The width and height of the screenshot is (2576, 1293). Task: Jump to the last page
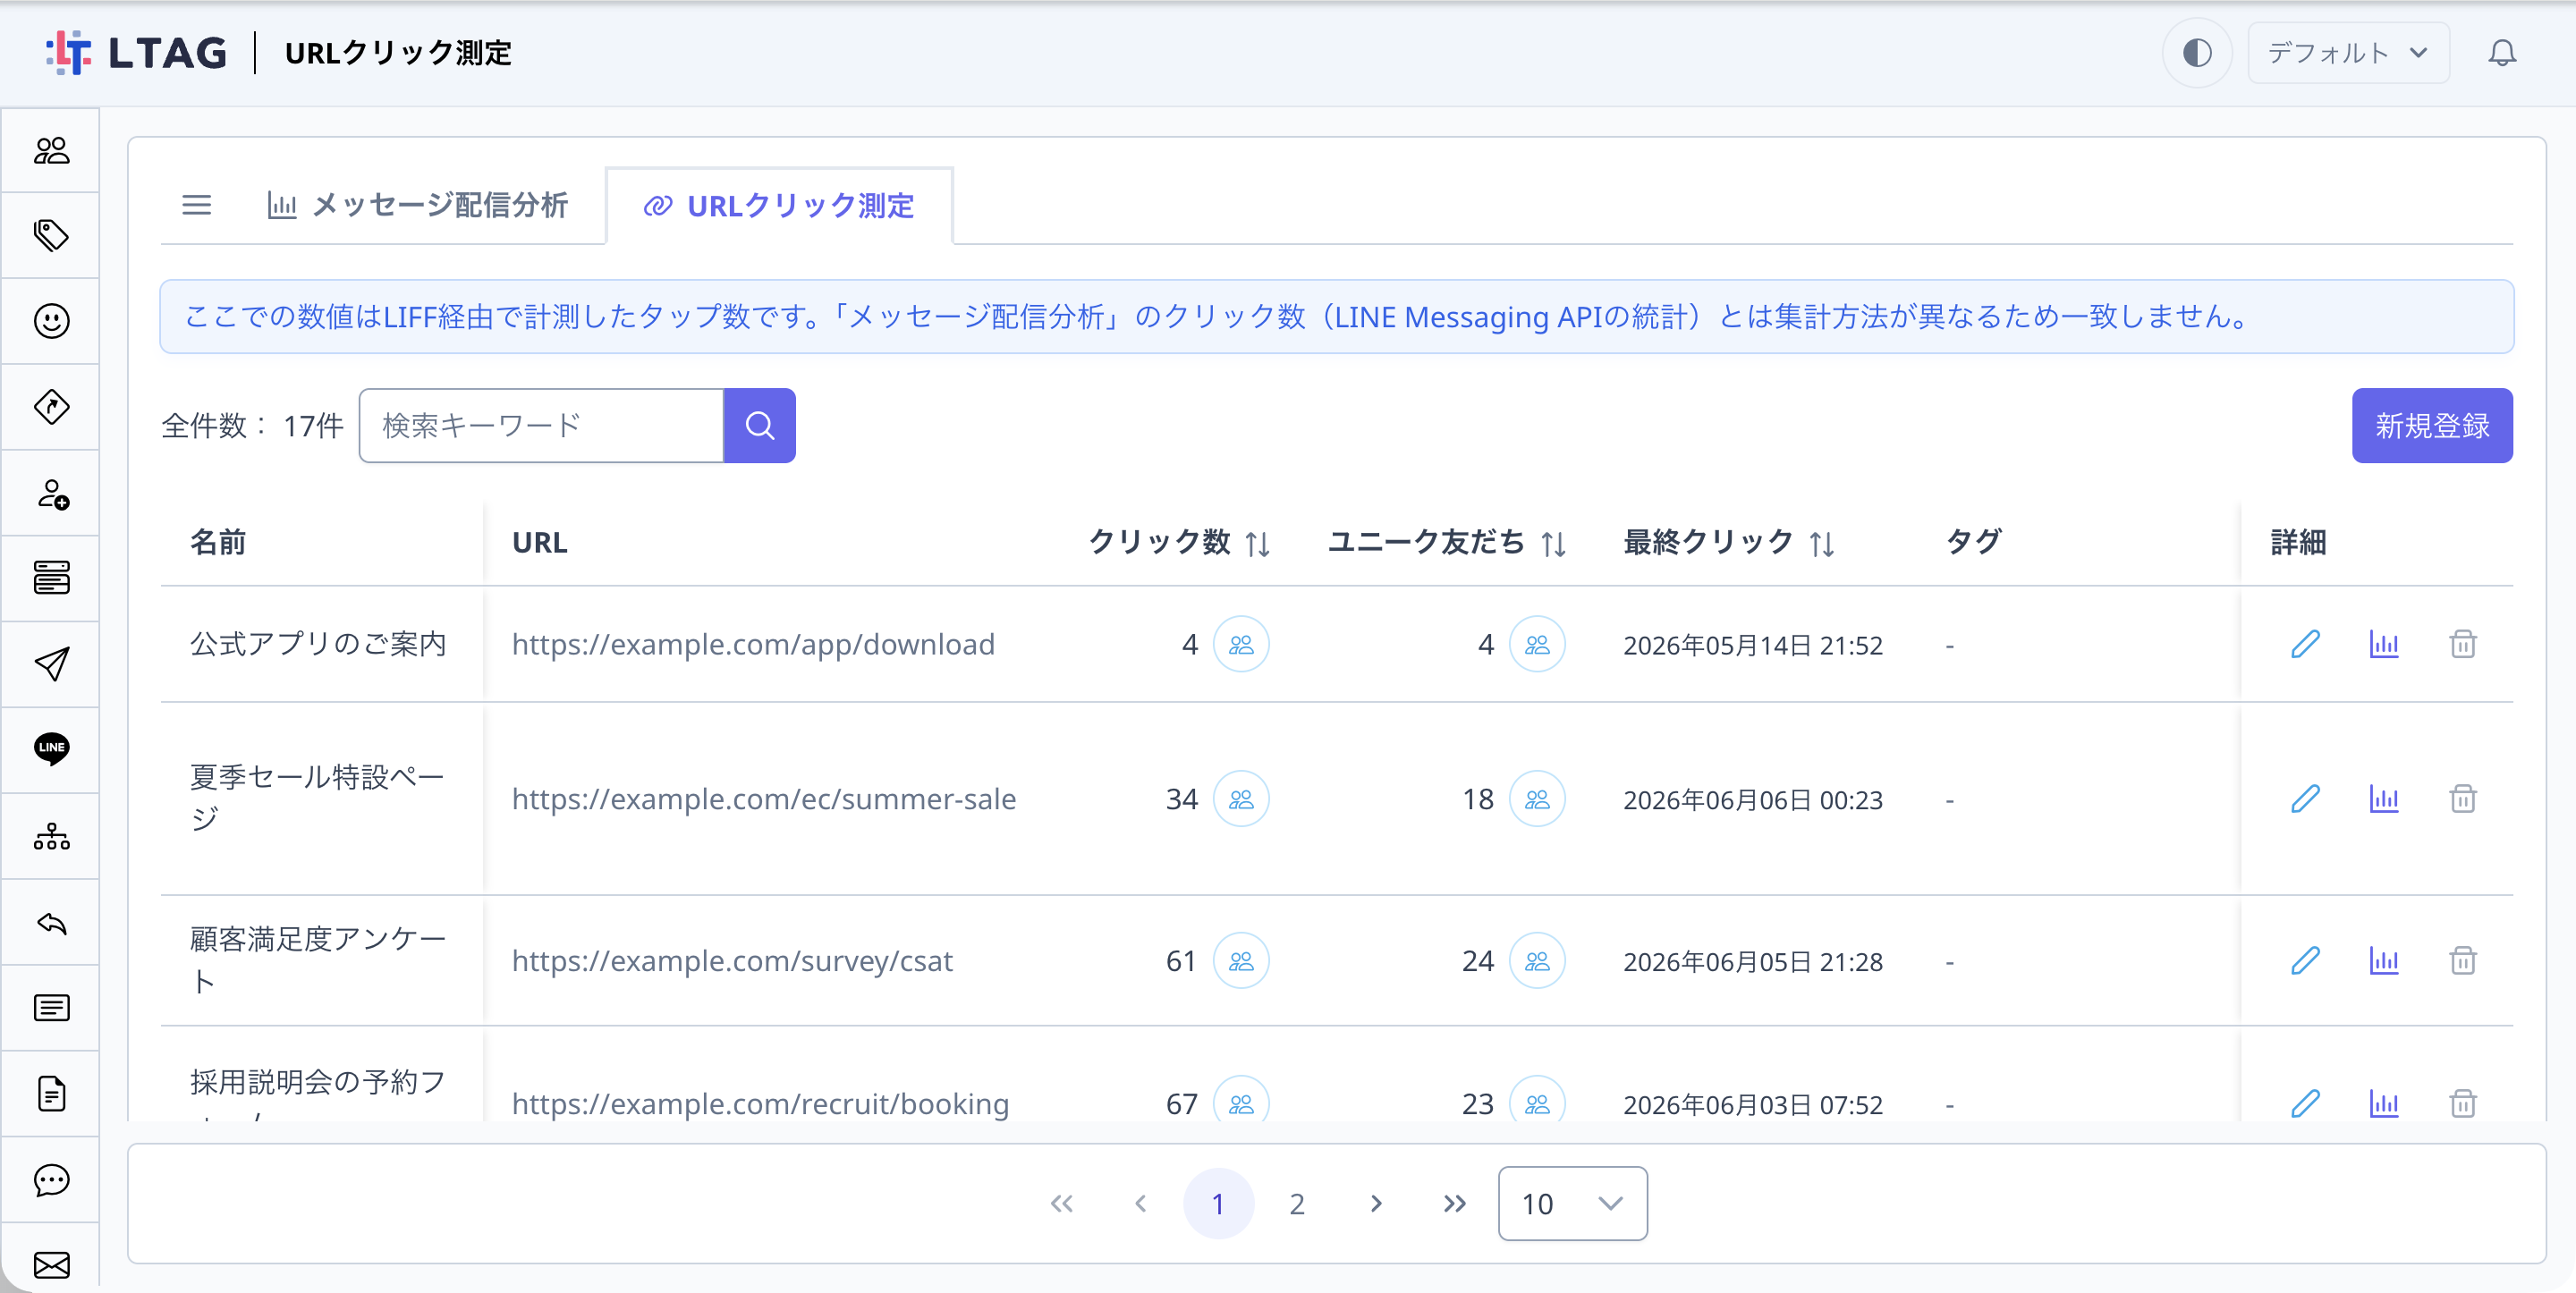(x=1454, y=1204)
